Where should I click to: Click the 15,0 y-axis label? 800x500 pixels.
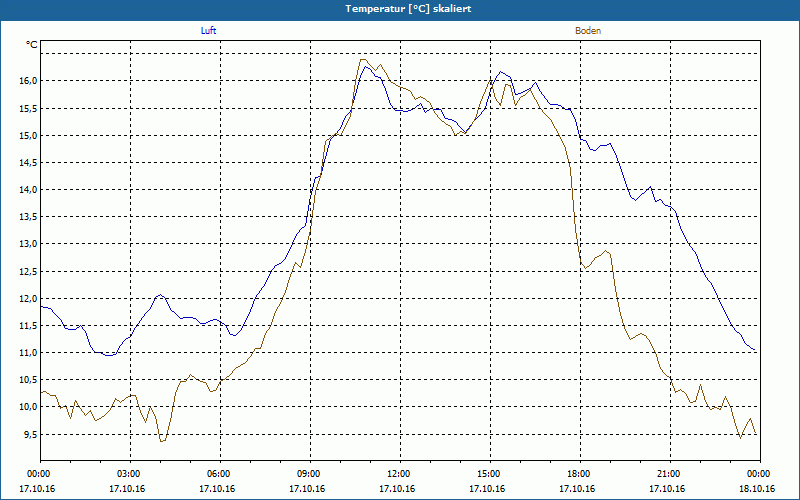(x=29, y=135)
